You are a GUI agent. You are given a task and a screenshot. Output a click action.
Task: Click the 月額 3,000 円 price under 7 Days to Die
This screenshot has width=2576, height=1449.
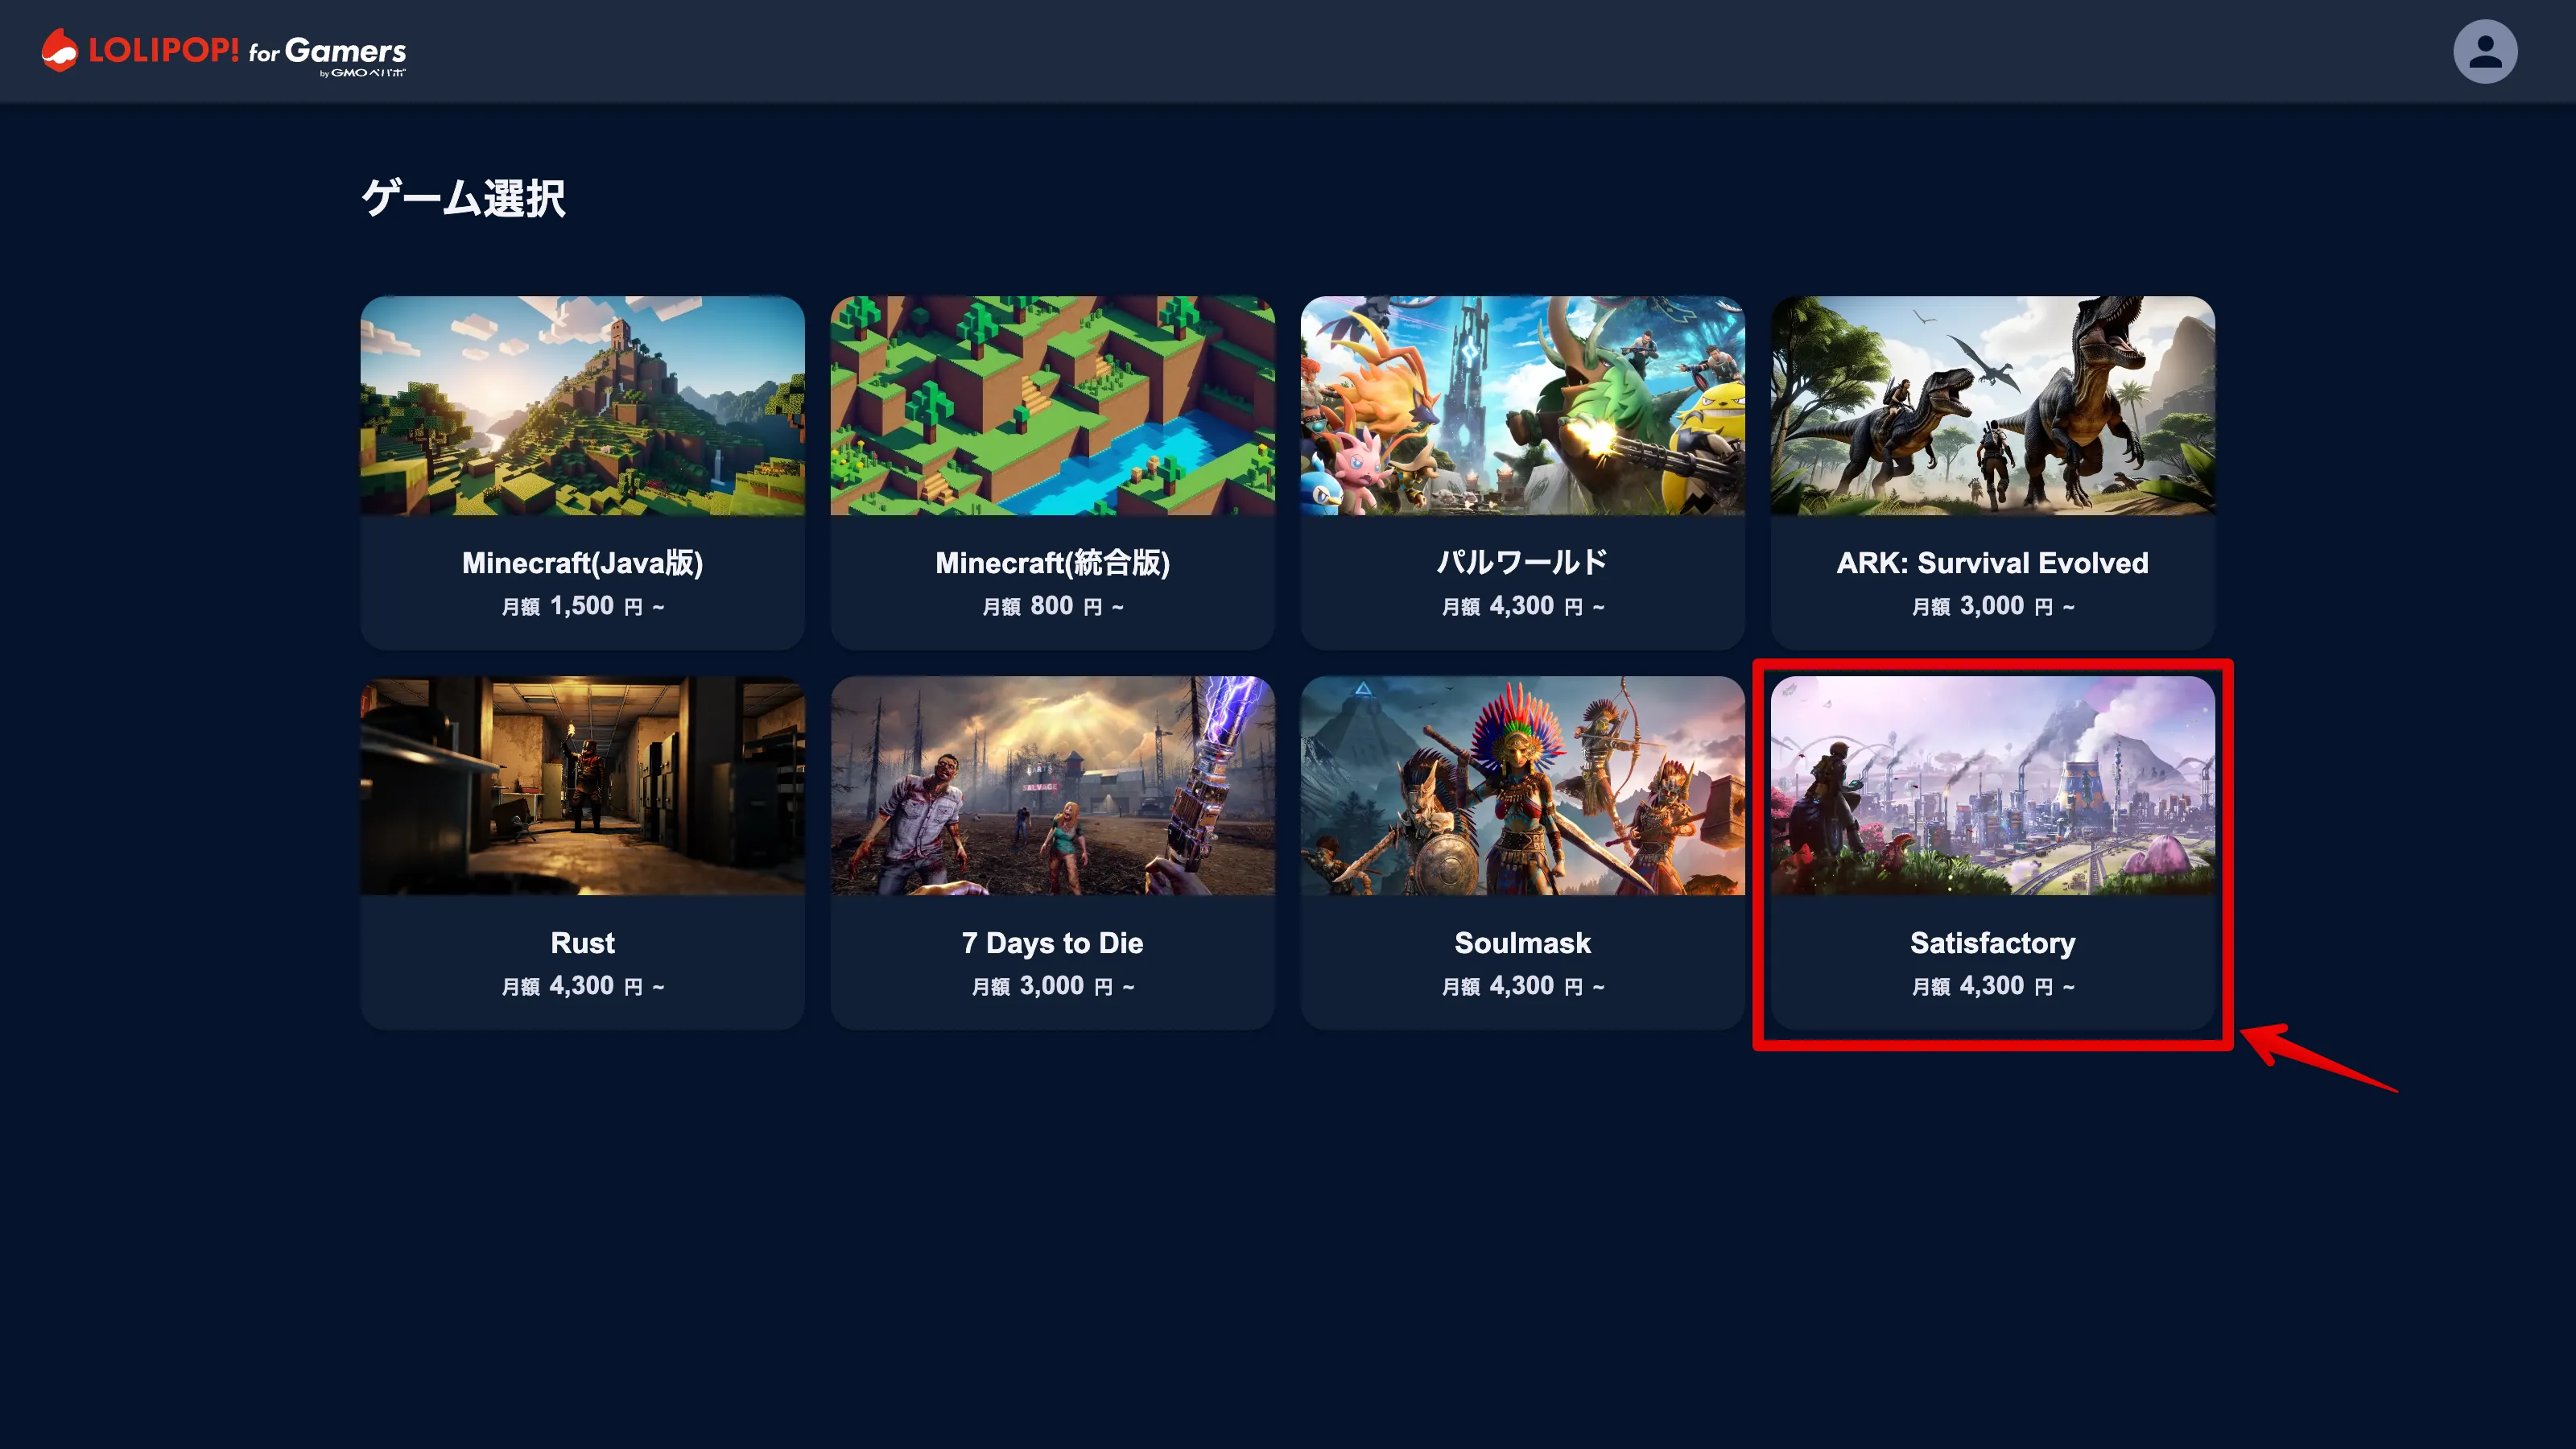pyautogui.click(x=1052, y=986)
